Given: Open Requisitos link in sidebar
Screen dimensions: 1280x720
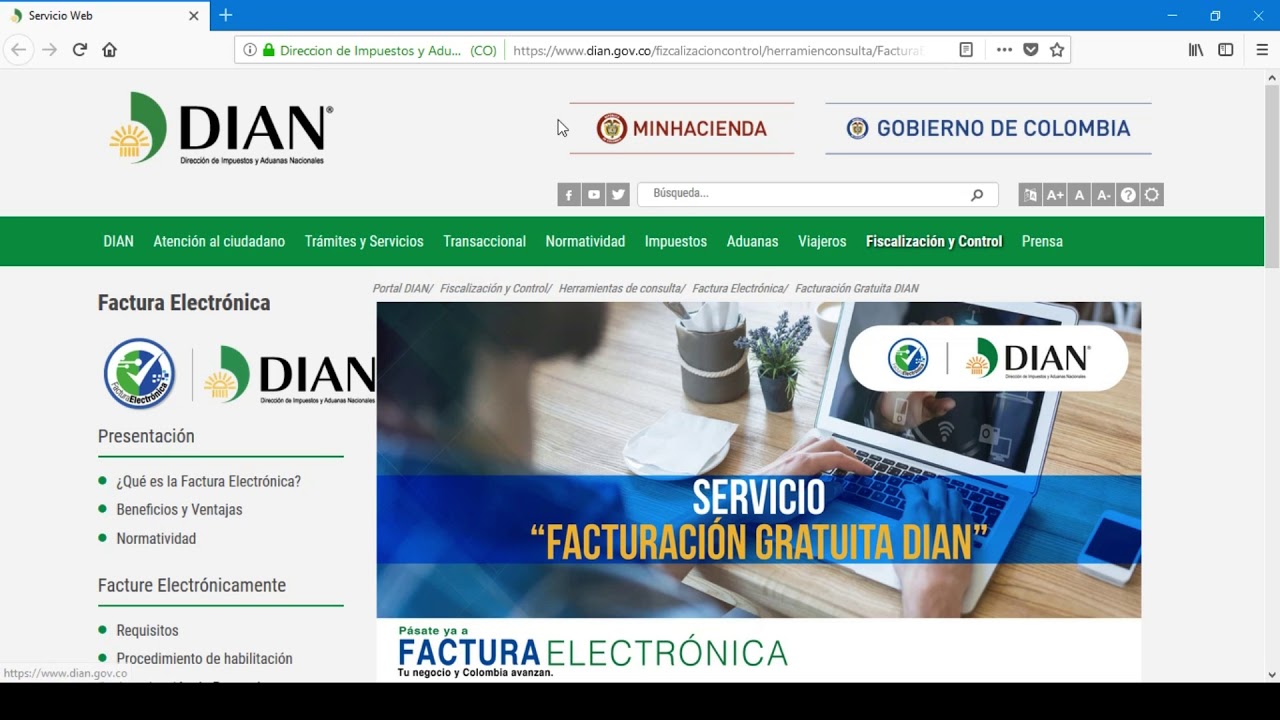Looking at the screenshot, I should [x=147, y=630].
